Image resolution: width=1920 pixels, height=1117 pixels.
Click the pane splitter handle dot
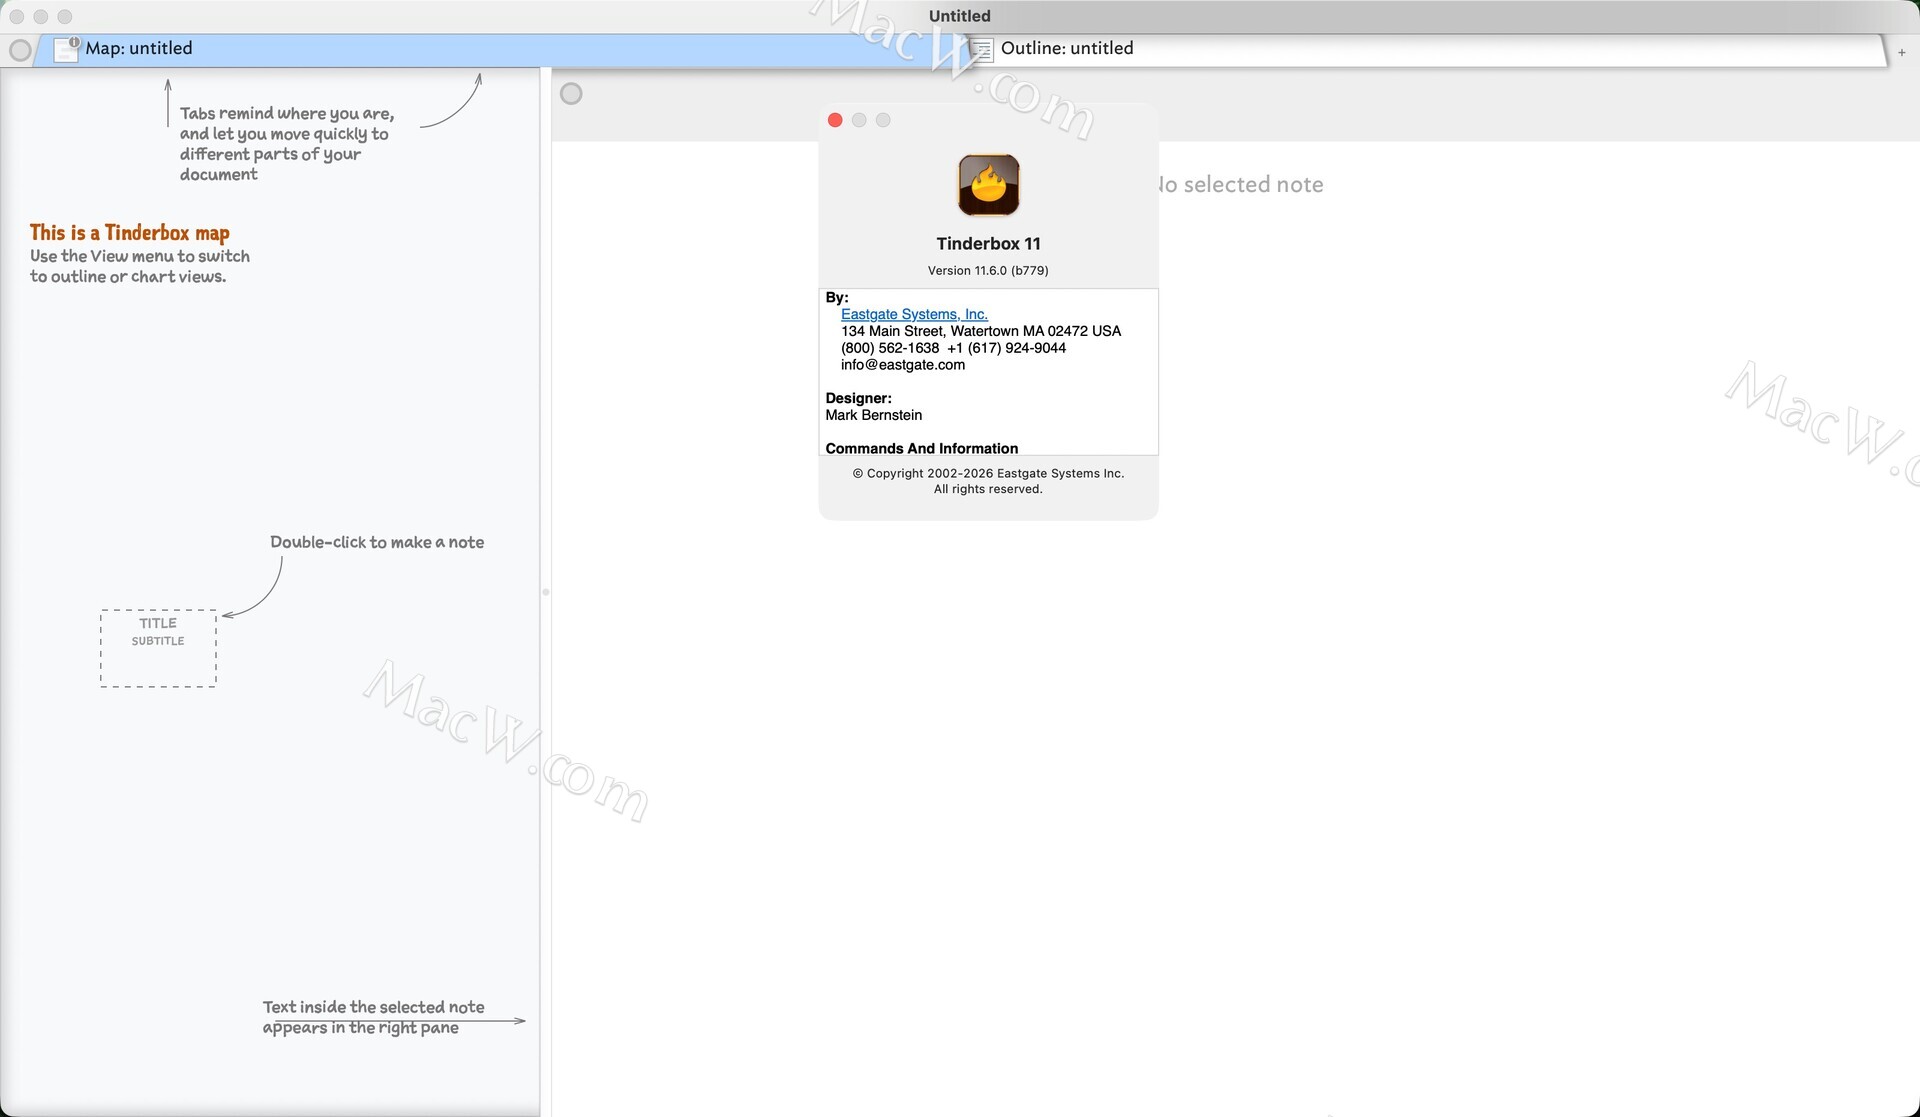545,592
